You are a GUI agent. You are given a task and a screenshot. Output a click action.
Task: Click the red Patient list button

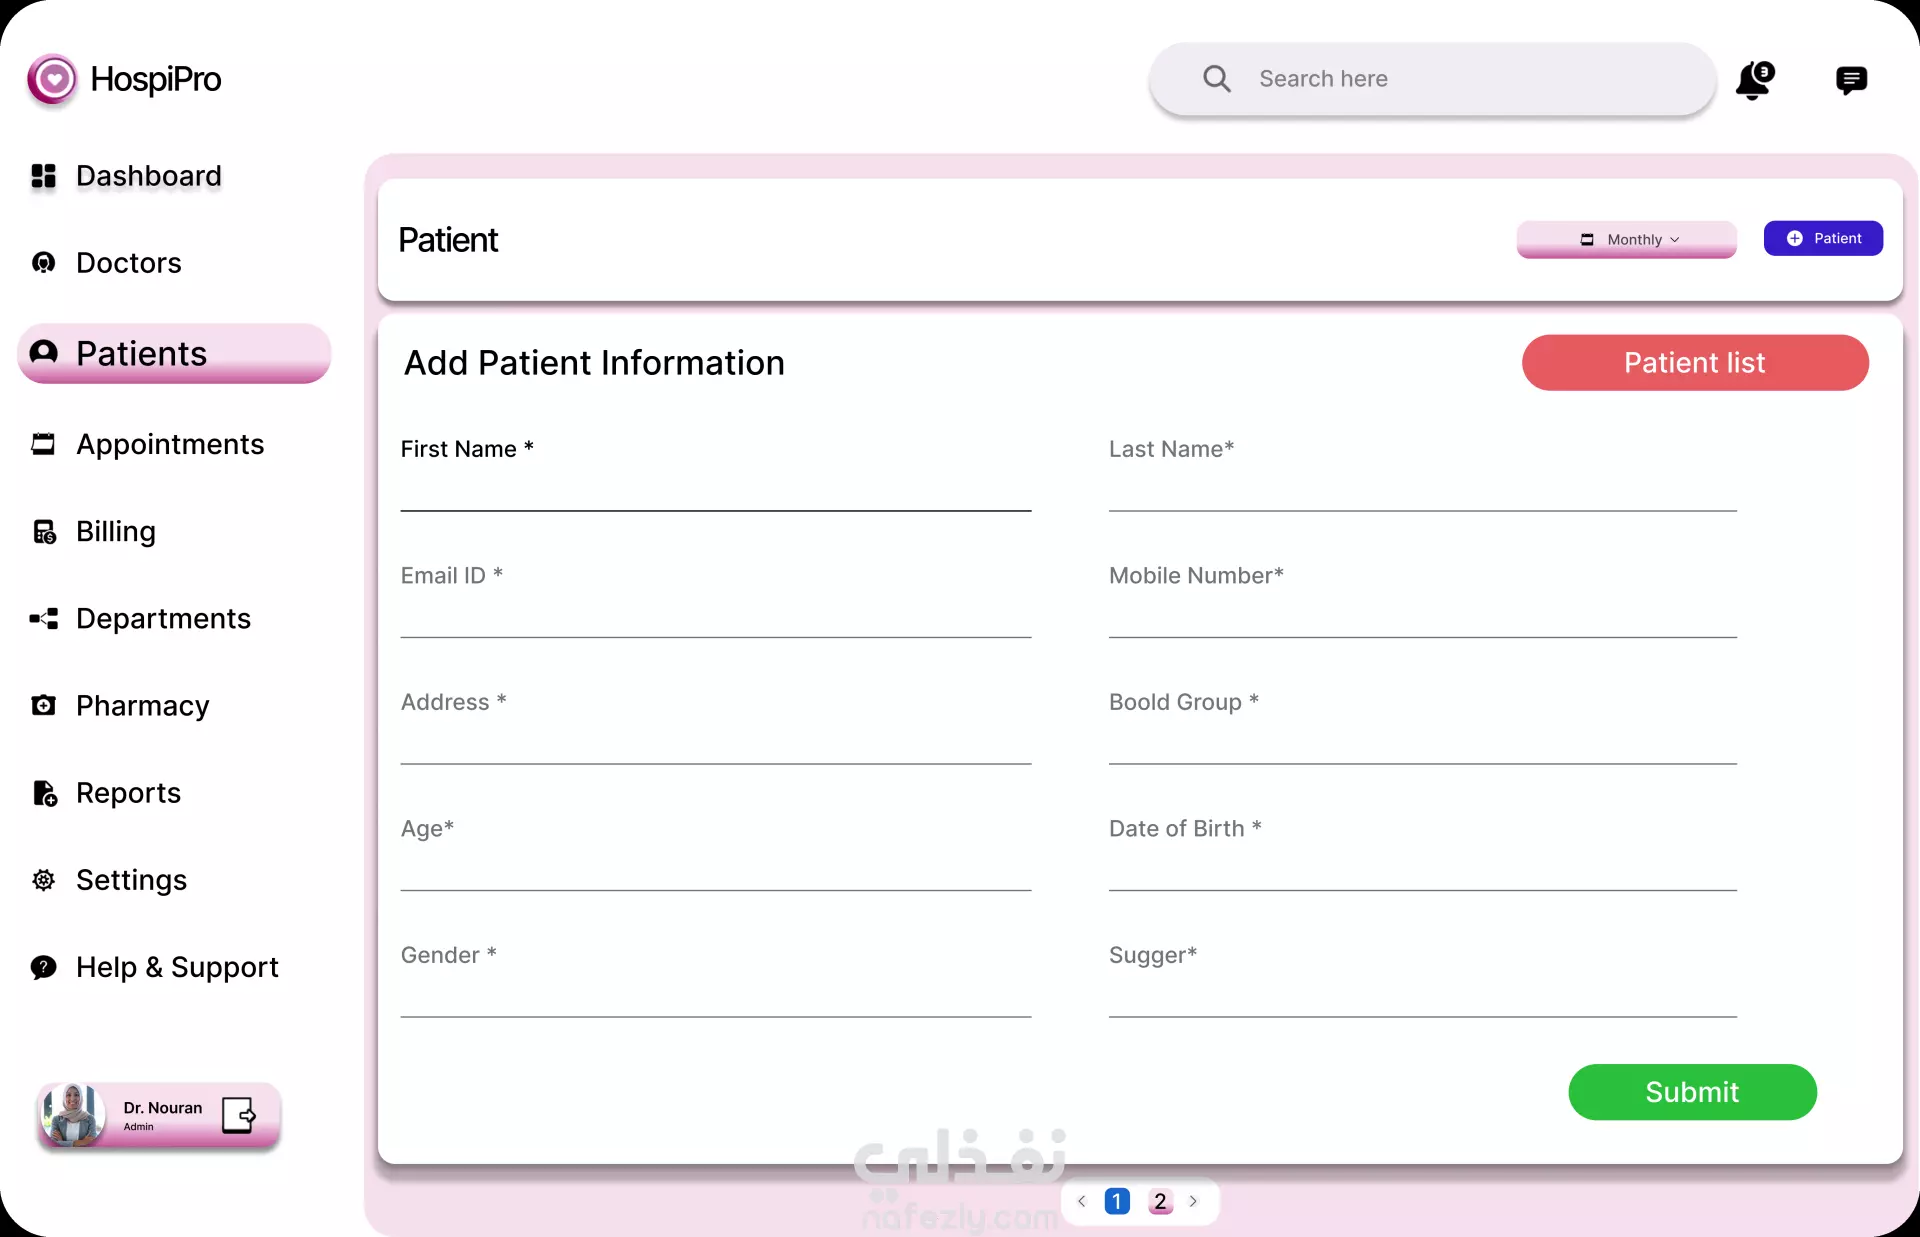tap(1695, 363)
